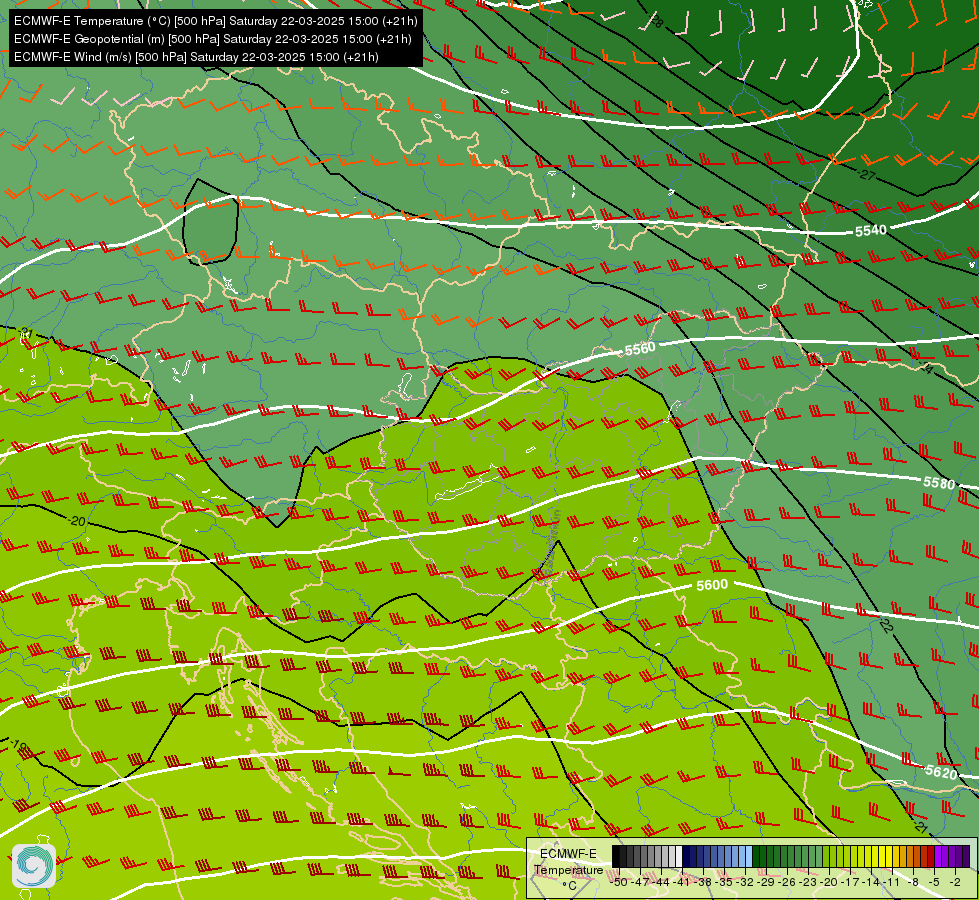The height and width of the screenshot is (900, 979).
Task: Select the ECMWF-E Geopotential title line
Action: pos(212,39)
